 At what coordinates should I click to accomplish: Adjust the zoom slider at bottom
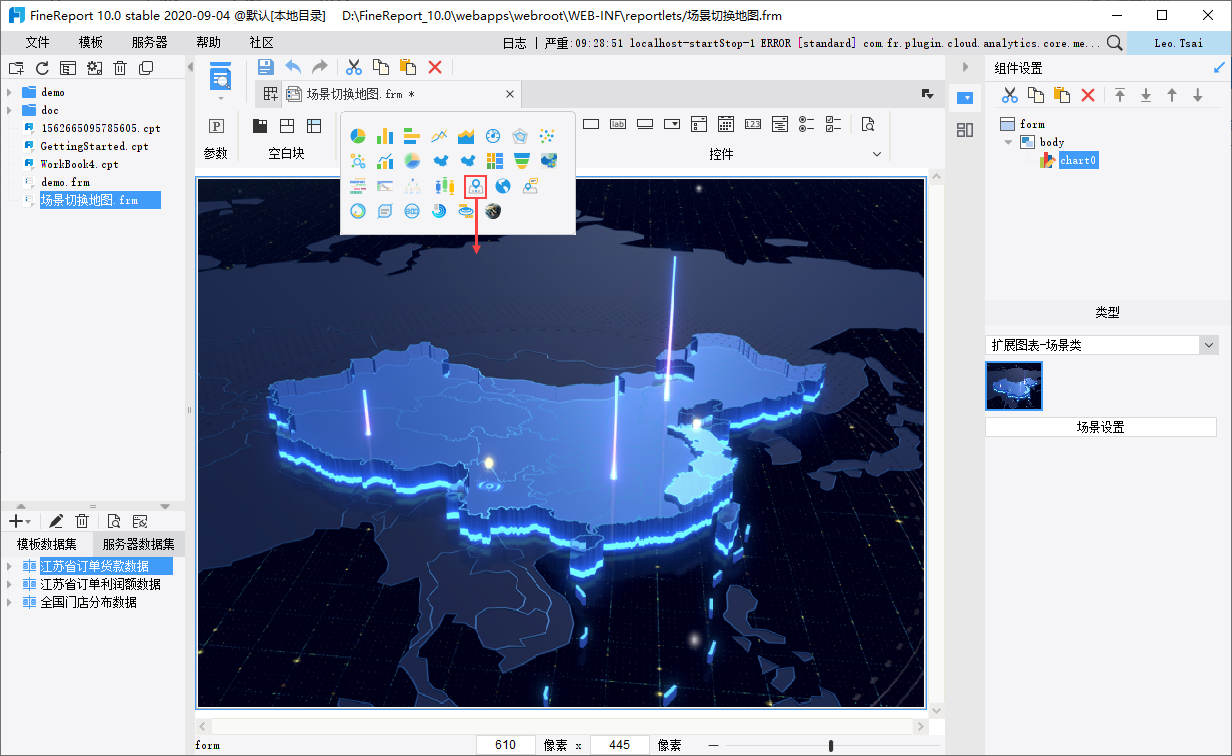coord(831,745)
